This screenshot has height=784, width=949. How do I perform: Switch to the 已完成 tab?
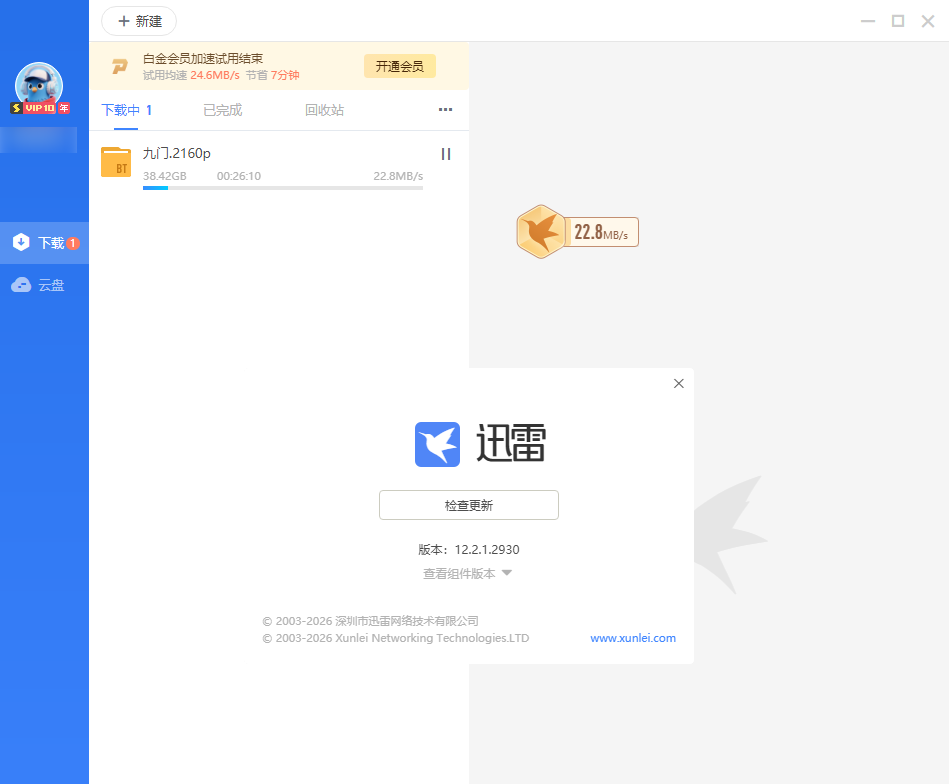coord(223,110)
